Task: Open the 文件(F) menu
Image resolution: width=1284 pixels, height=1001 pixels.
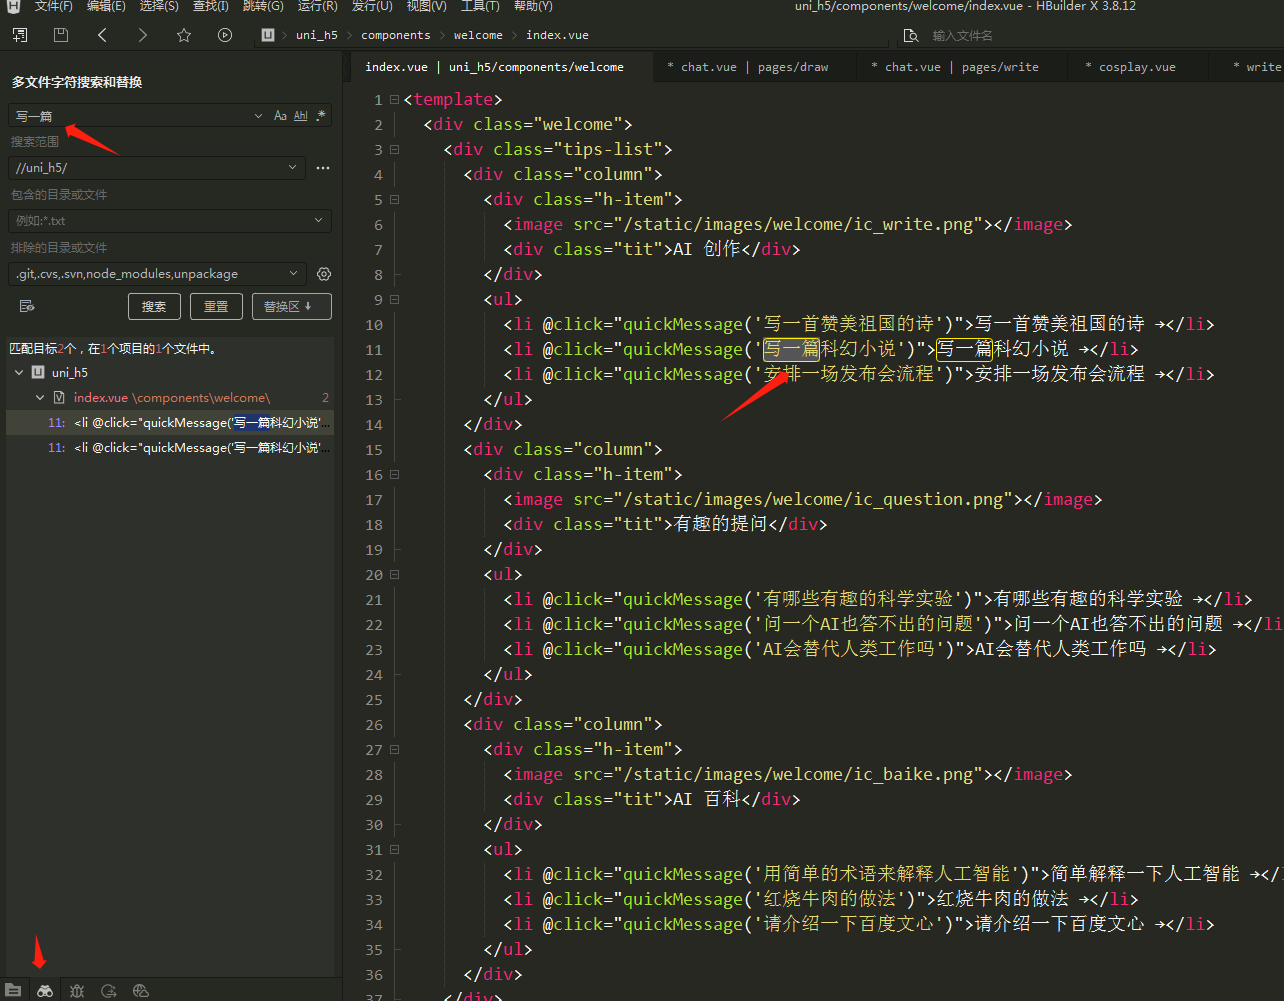Action: [53, 6]
